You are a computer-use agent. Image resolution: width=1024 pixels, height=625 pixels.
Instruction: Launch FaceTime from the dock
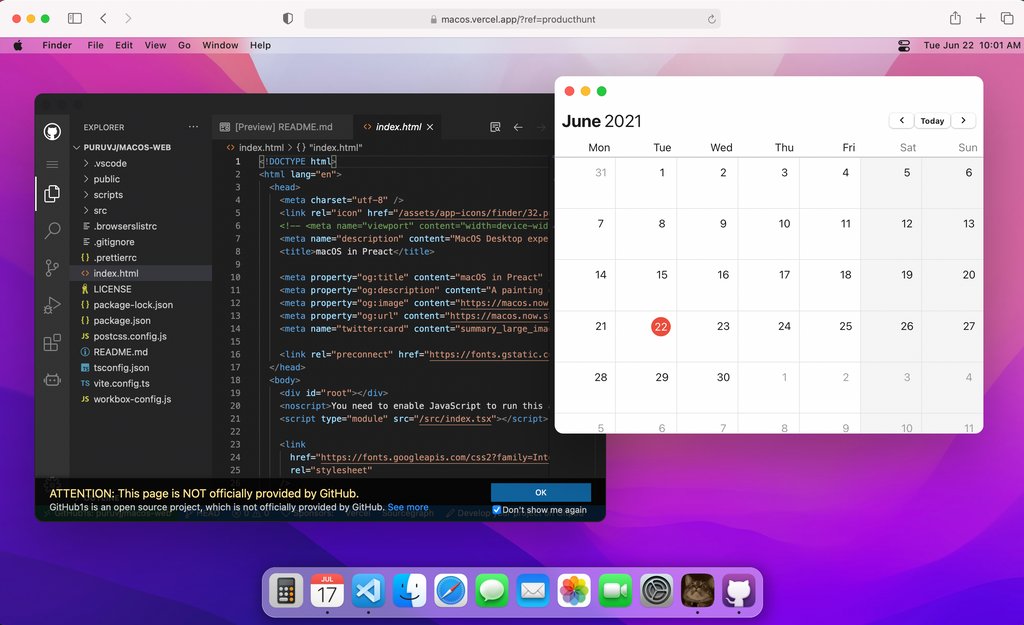tap(615, 592)
